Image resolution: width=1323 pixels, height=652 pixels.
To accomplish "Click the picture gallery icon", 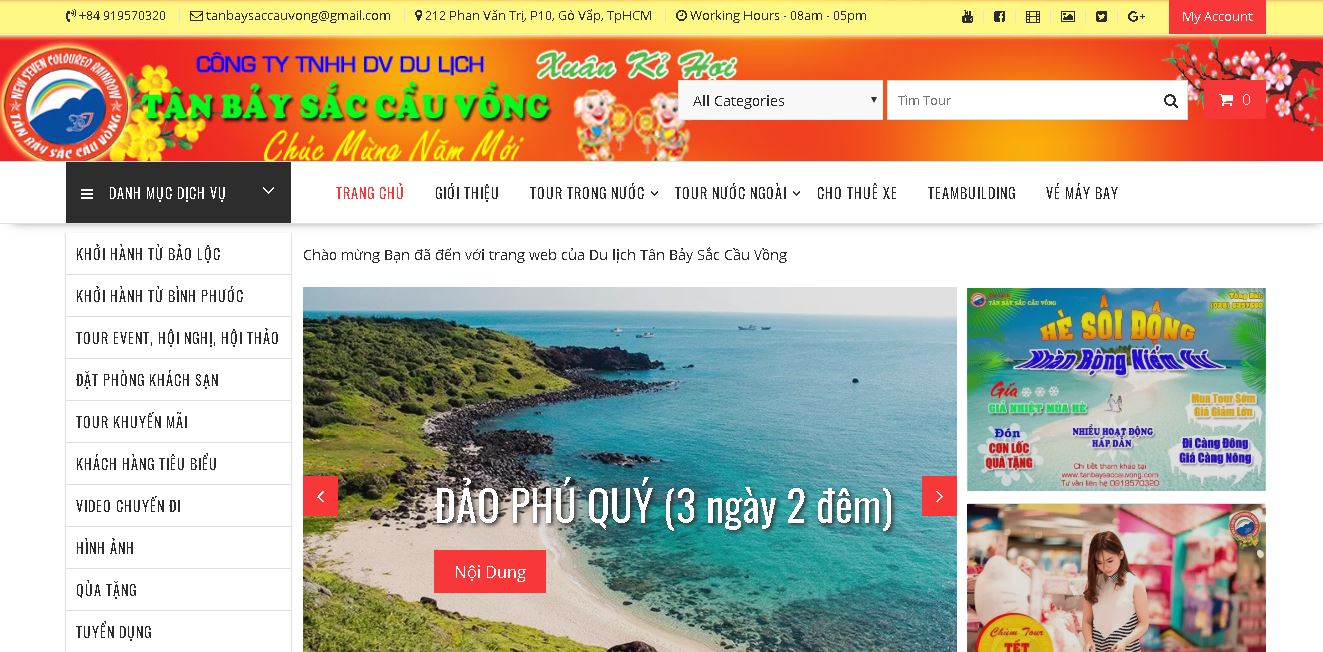I will (x=1068, y=16).
